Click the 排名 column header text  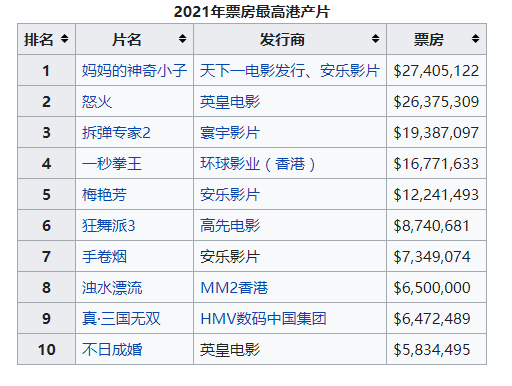(x=39, y=39)
